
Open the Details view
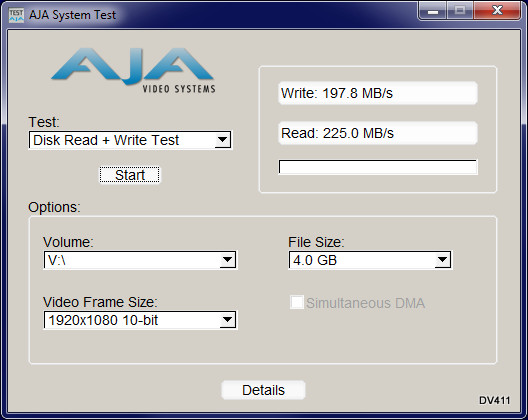pos(263,390)
